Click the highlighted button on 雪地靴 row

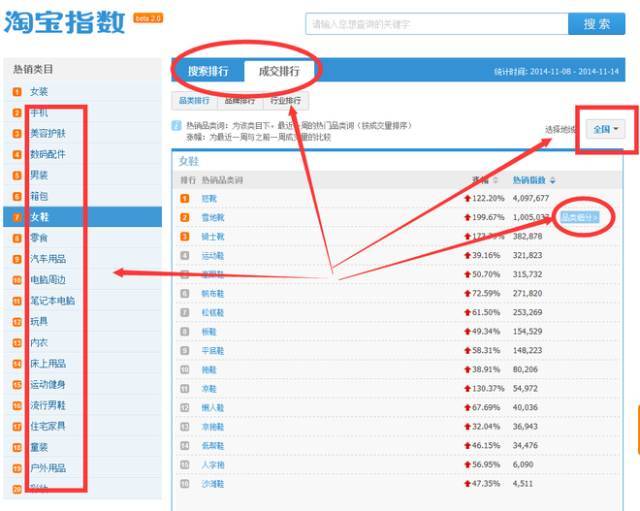(580, 217)
